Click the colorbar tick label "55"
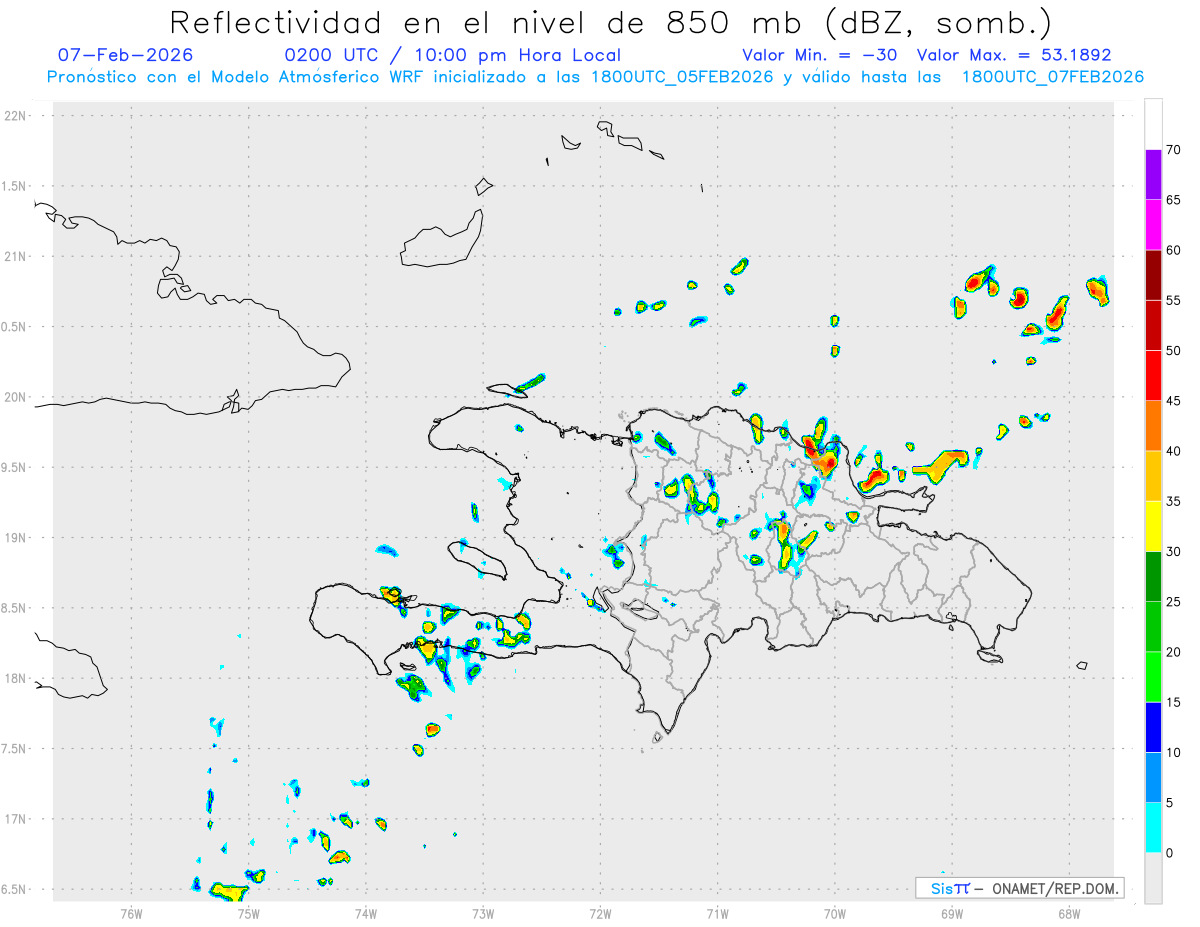The height and width of the screenshot is (927, 1200). pos(1174,301)
